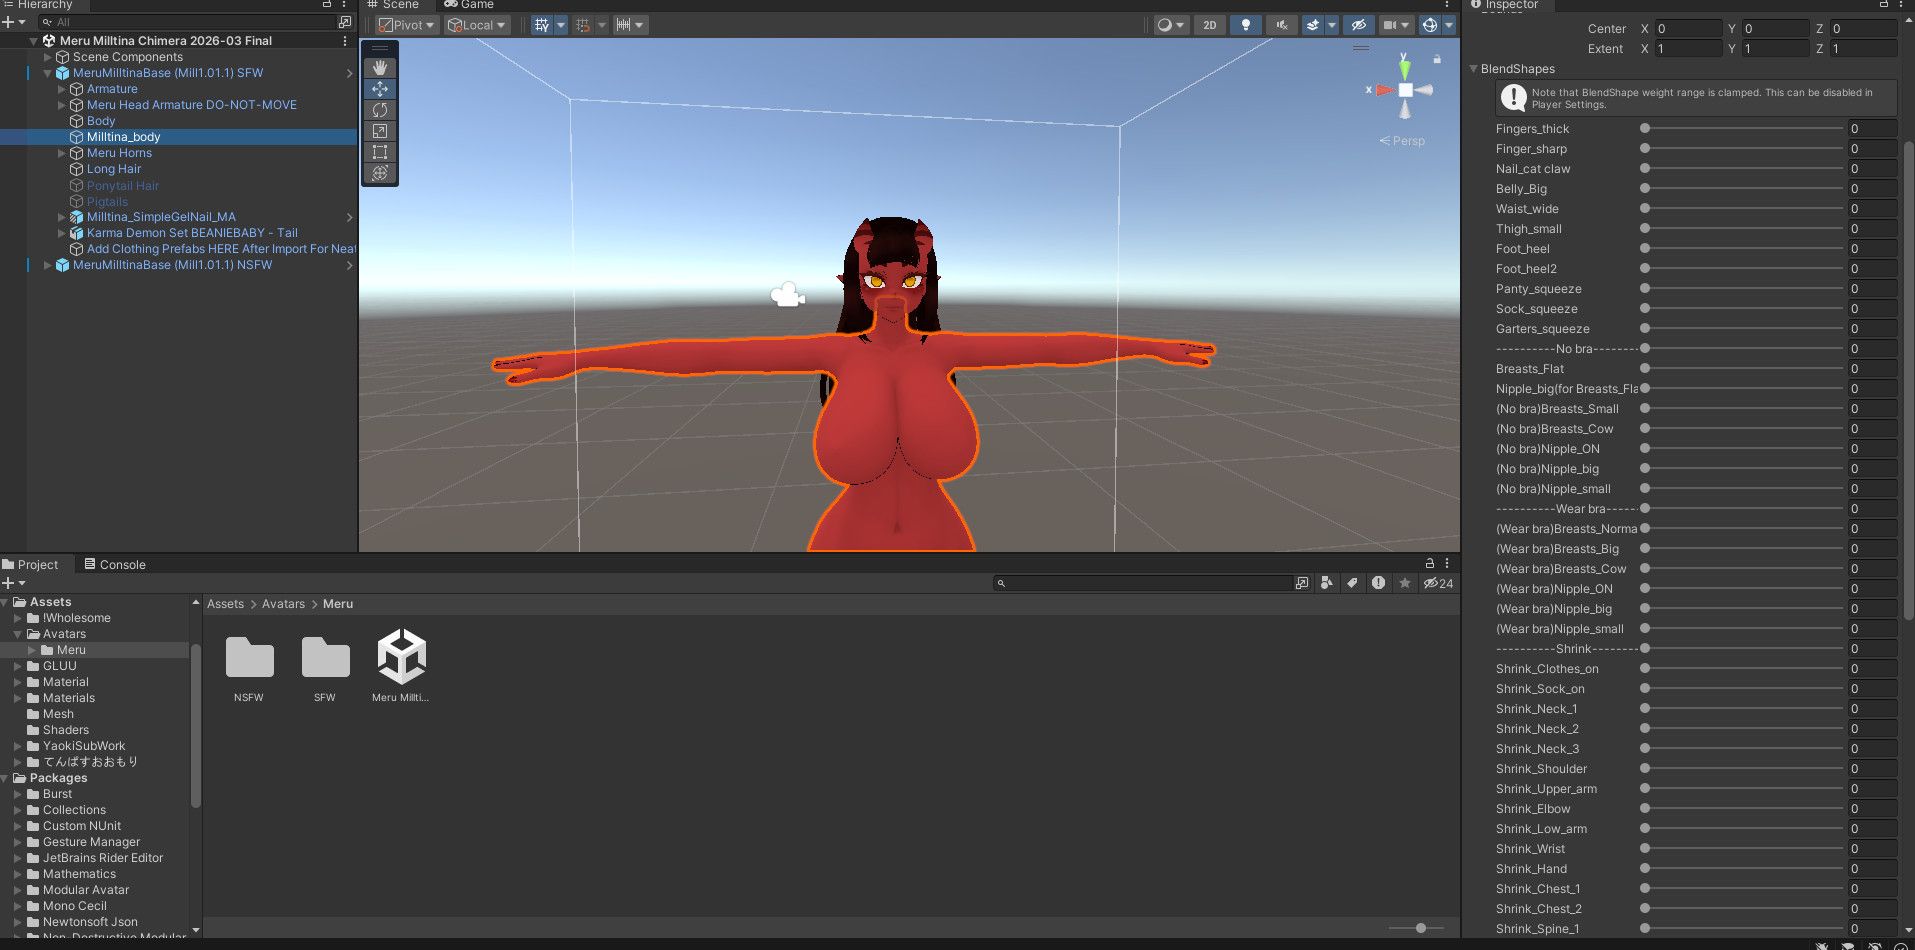
Task: Toggle the scene grid visibility button
Action: [541, 25]
